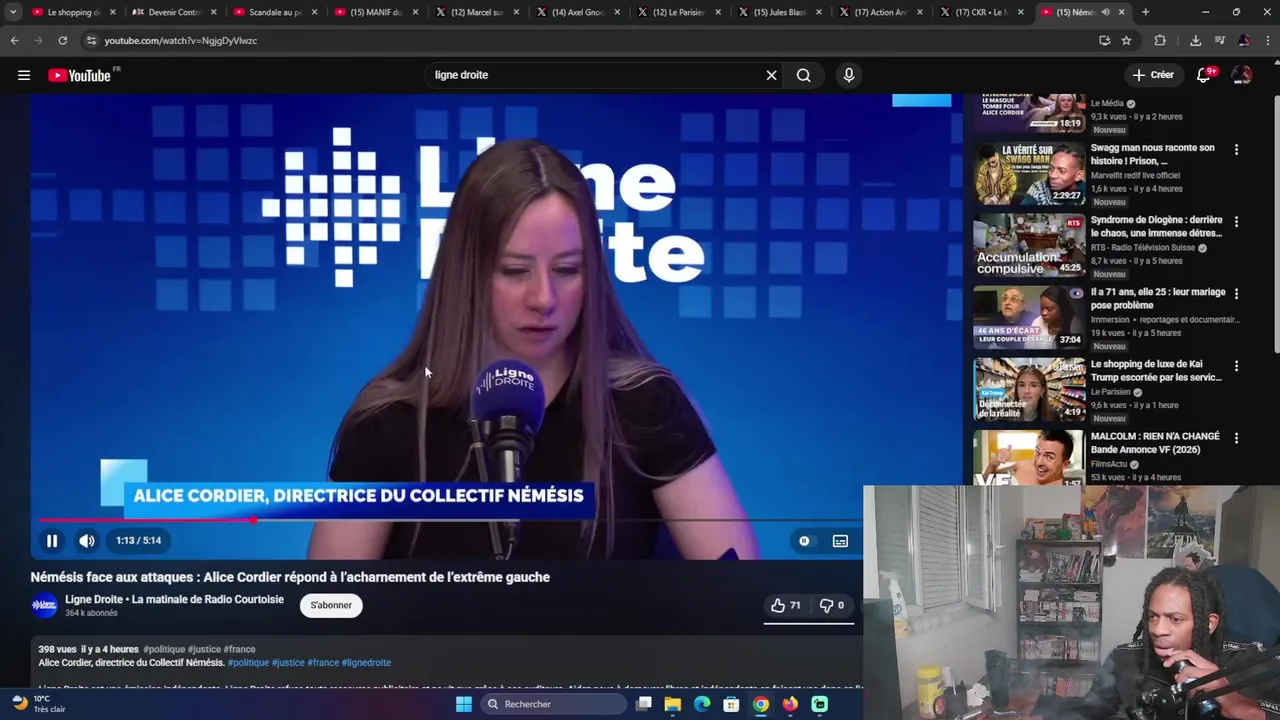Click the RTS - Radio Télévision Suisse channel
Viewport: 1280px width, 720px height.
coord(1143,248)
